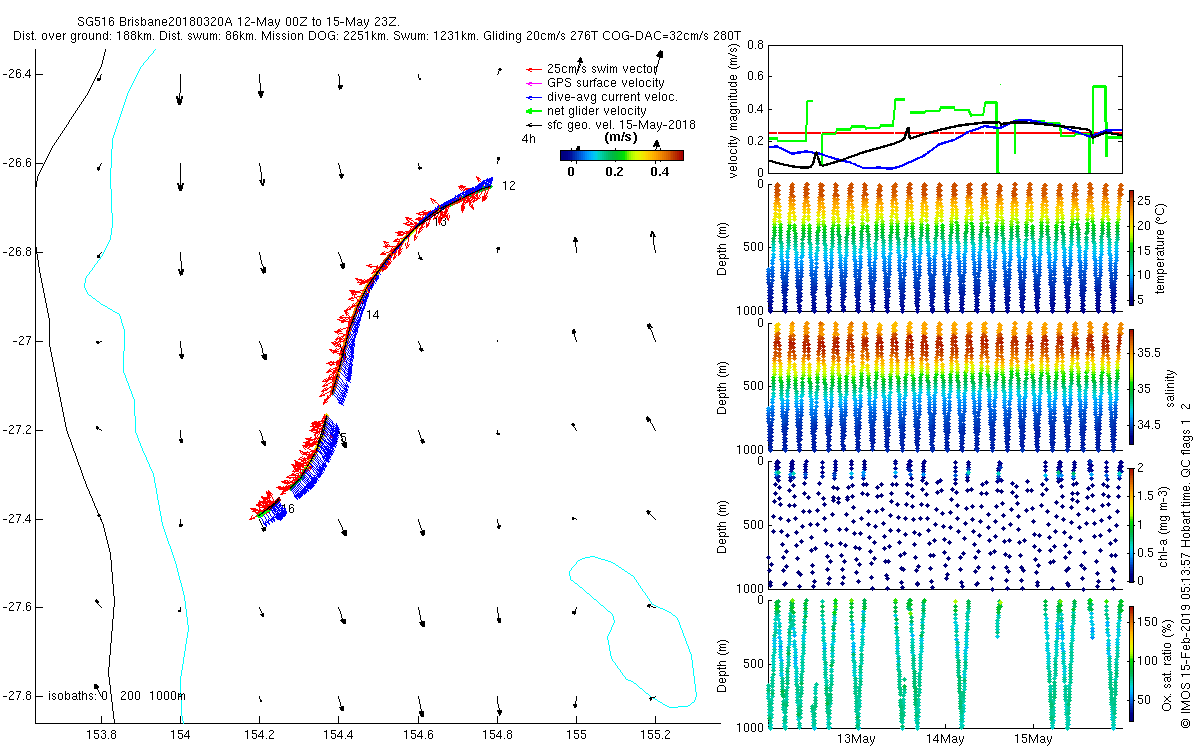
Task: Click the 'isobaths: 0 200 1000m' label
Action: click(117, 696)
